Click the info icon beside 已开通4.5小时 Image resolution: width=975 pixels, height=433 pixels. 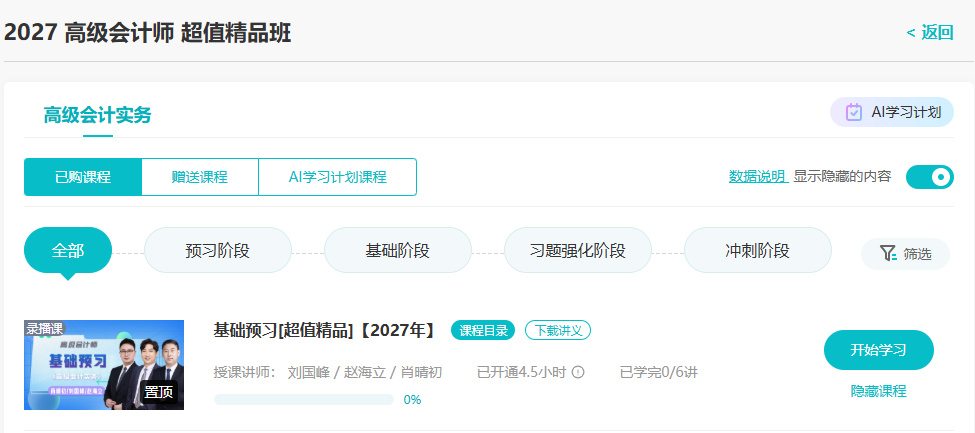click(x=578, y=373)
